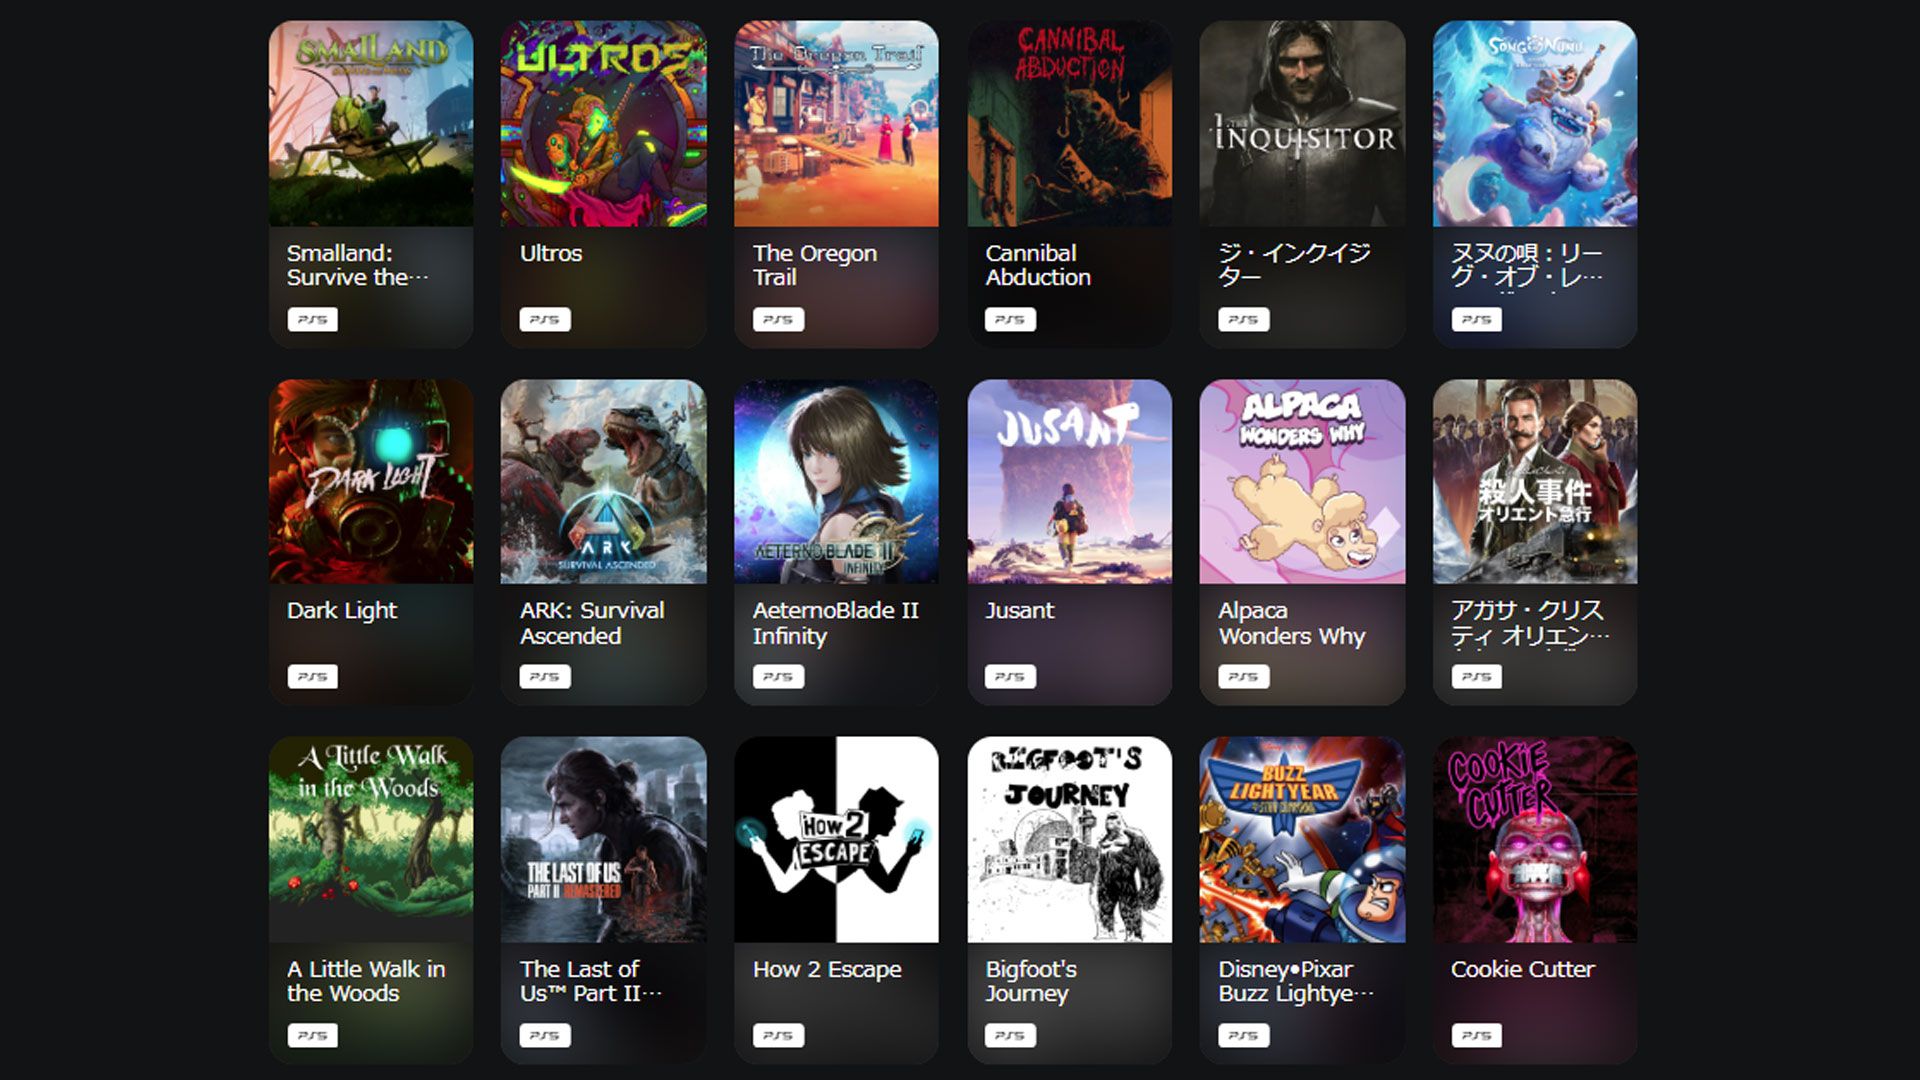The height and width of the screenshot is (1080, 1920).
Task: Open the Dark Light cover artwork
Action: pyautogui.click(x=371, y=481)
